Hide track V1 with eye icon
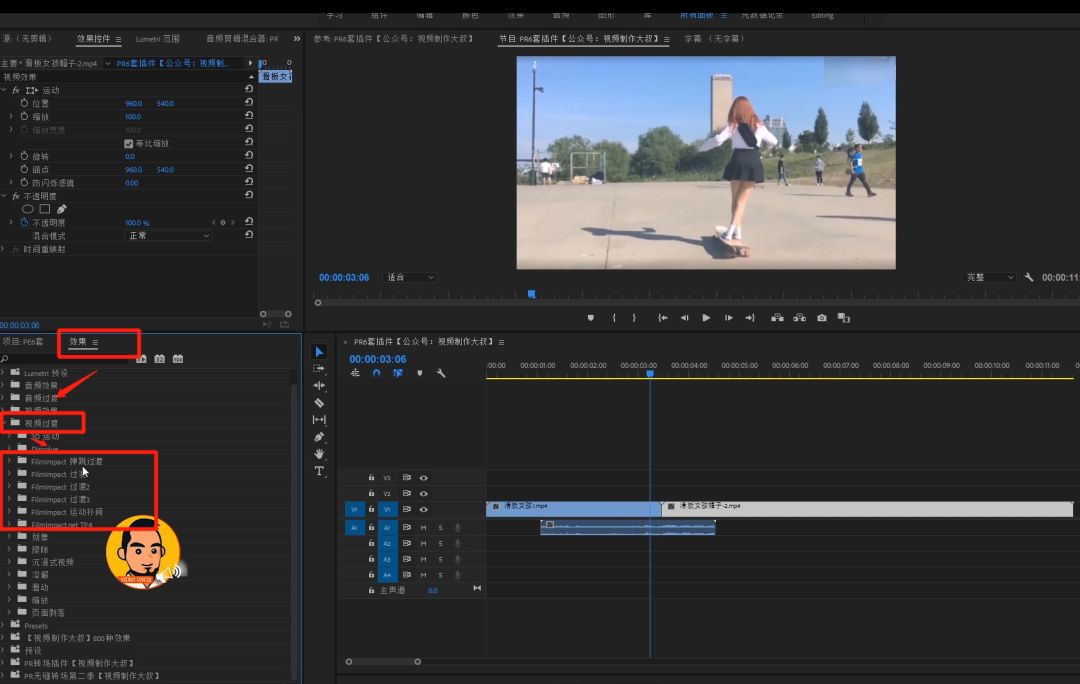1080x684 pixels. point(423,509)
